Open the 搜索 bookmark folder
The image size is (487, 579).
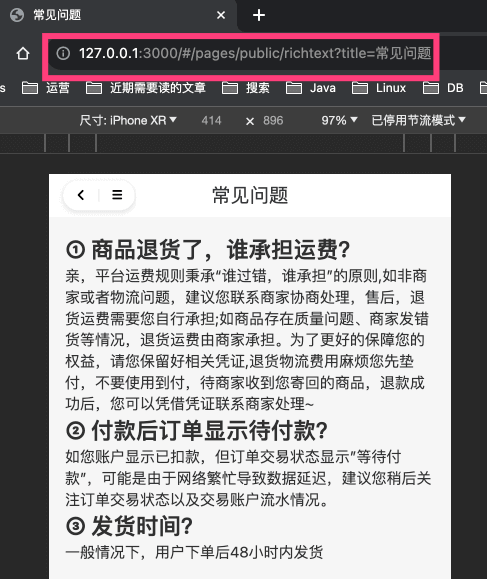tap(246, 88)
